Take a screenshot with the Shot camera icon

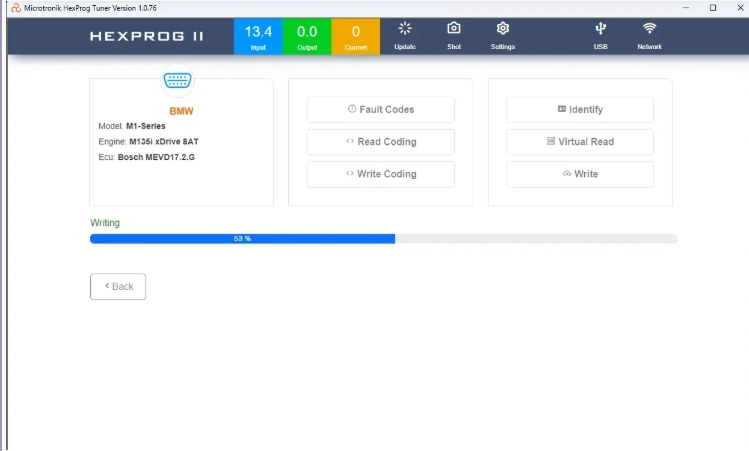click(x=454, y=28)
